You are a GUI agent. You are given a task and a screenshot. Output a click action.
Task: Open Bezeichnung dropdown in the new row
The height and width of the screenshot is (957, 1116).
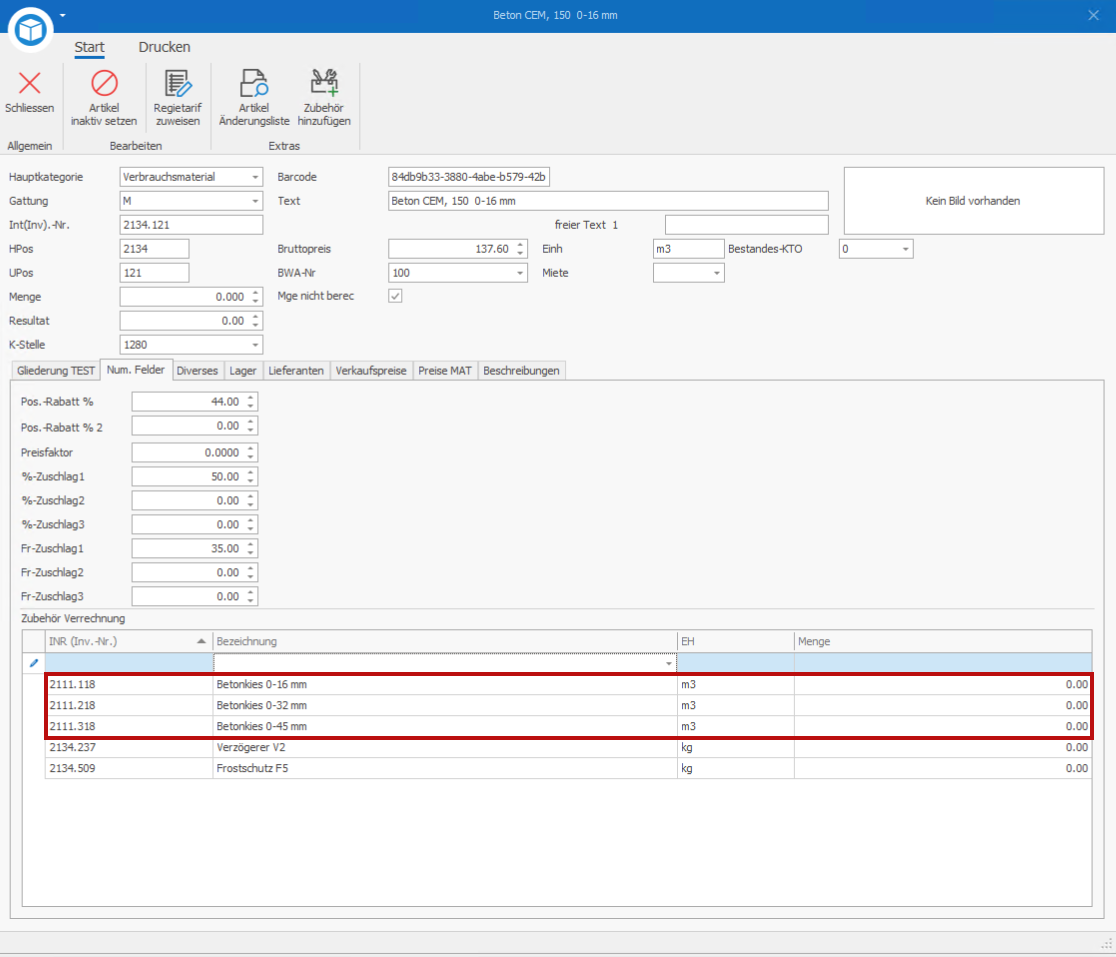(x=668, y=663)
